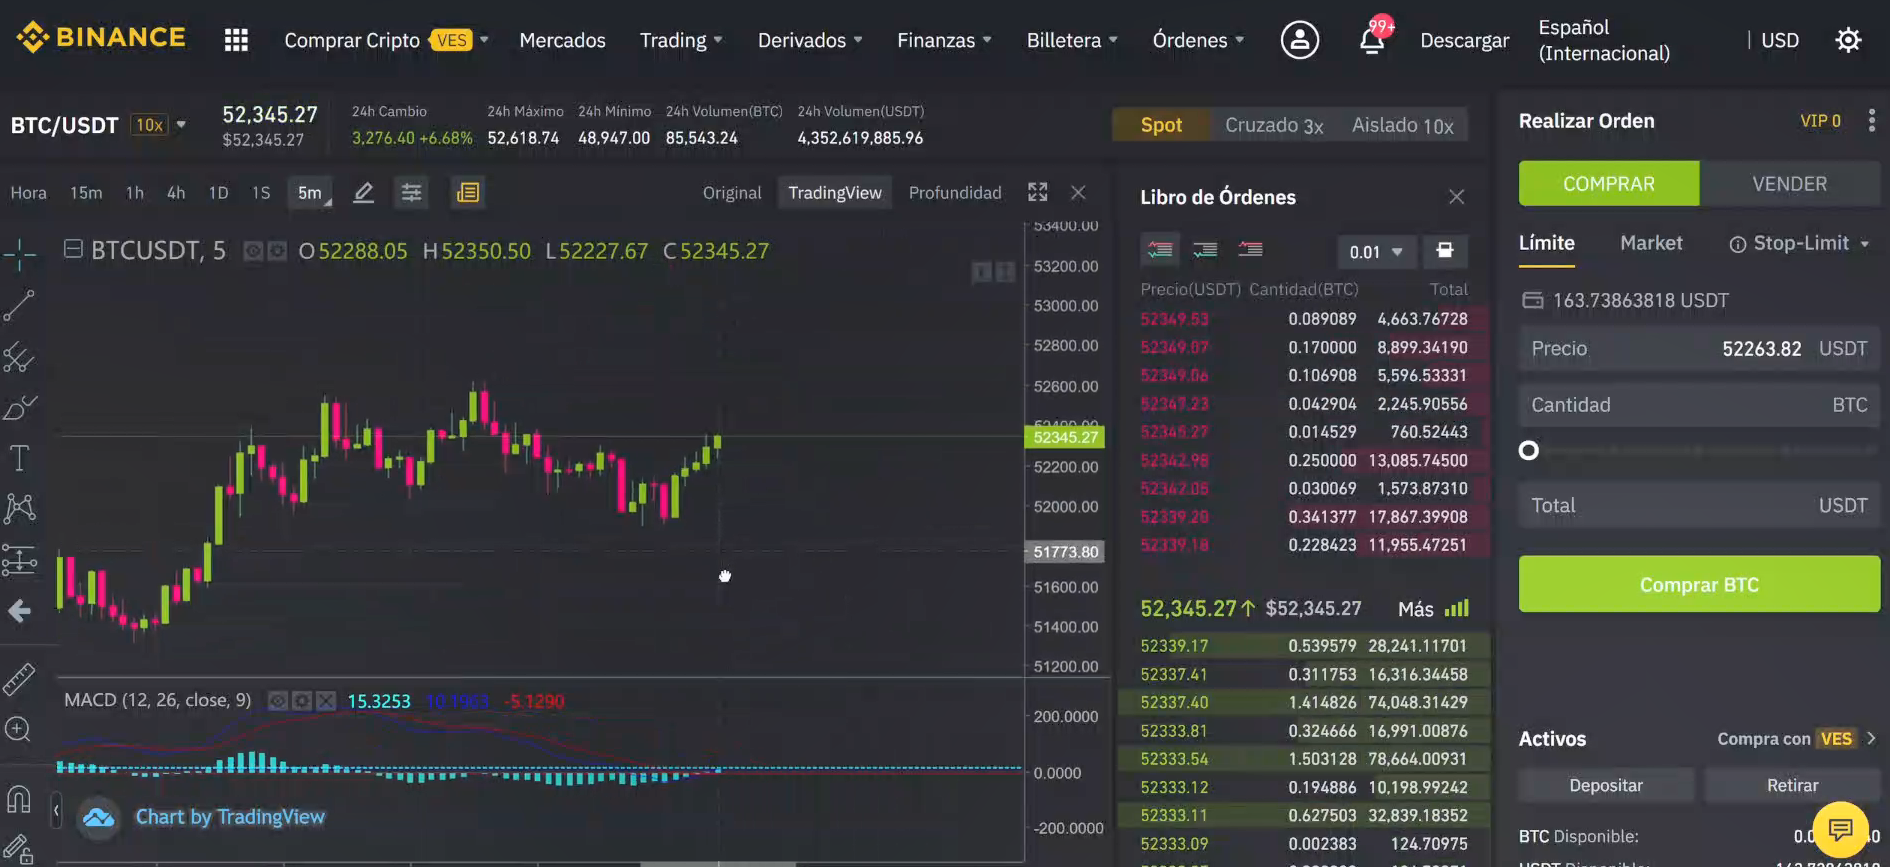Open BTCUSDT series settings gear
This screenshot has width=1890, height=867.
pos(277,251)
